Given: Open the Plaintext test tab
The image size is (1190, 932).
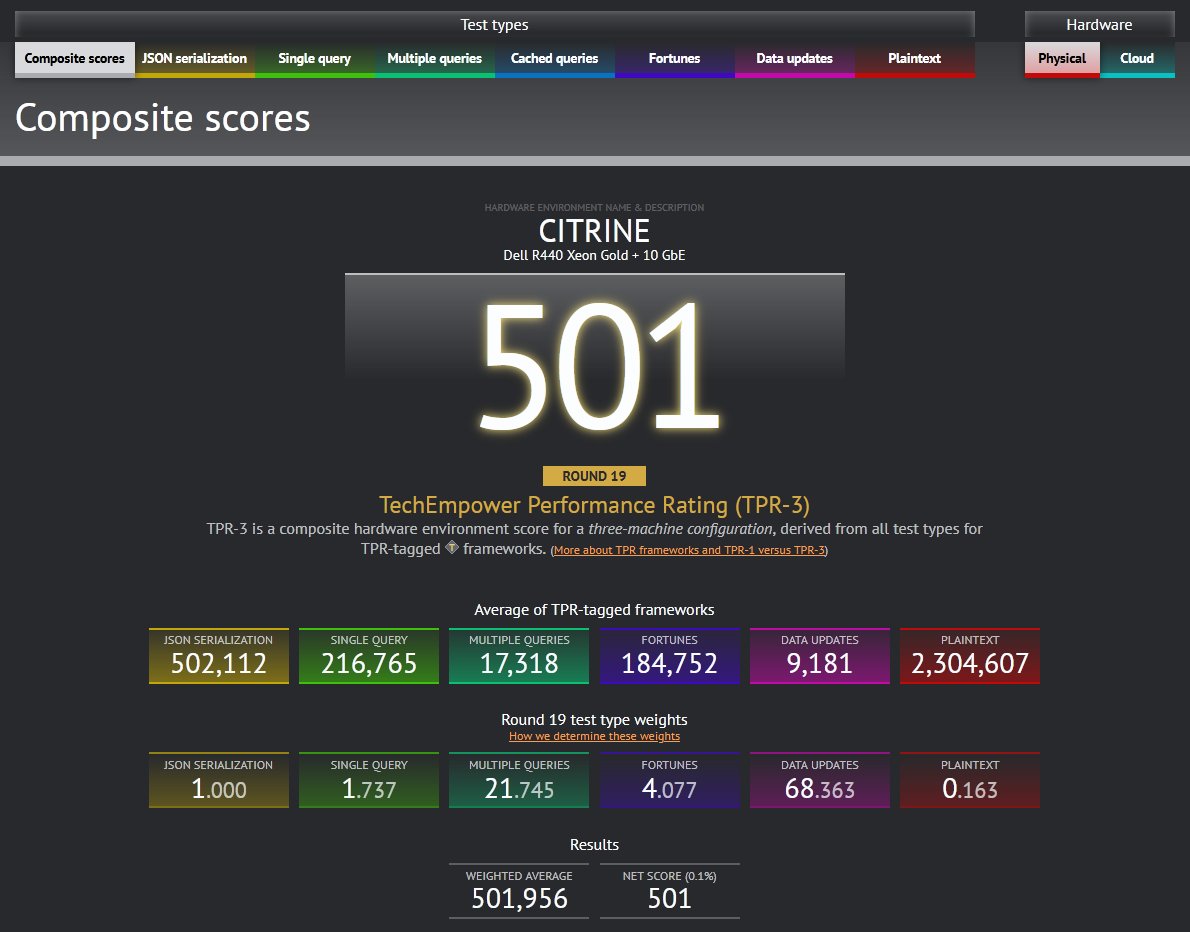Looking at the screenshot, I should click(x=914, y=59).
